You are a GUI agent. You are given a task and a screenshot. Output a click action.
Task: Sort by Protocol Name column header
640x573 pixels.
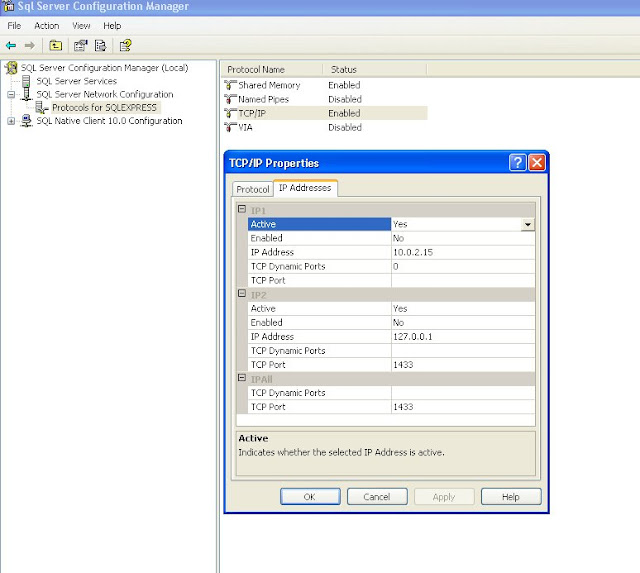pyautogui.click(x=272, y=70)
